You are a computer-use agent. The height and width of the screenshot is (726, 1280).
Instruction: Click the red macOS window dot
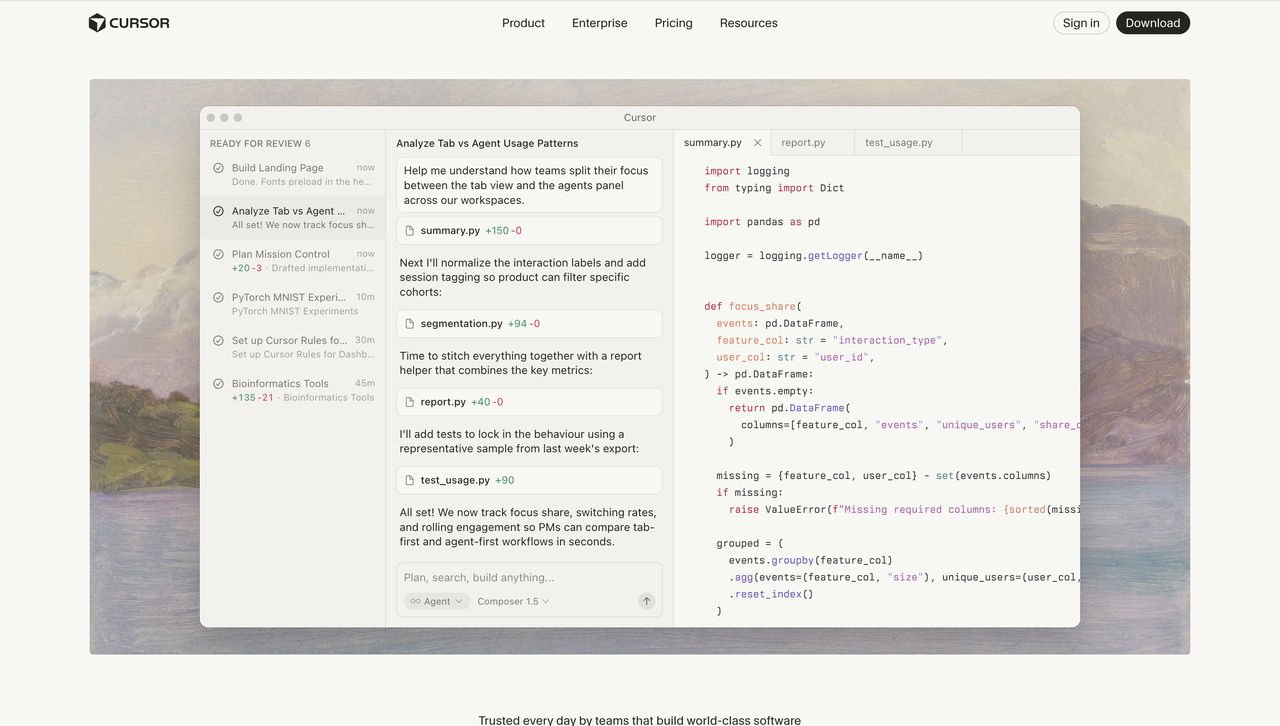[212, 118]
